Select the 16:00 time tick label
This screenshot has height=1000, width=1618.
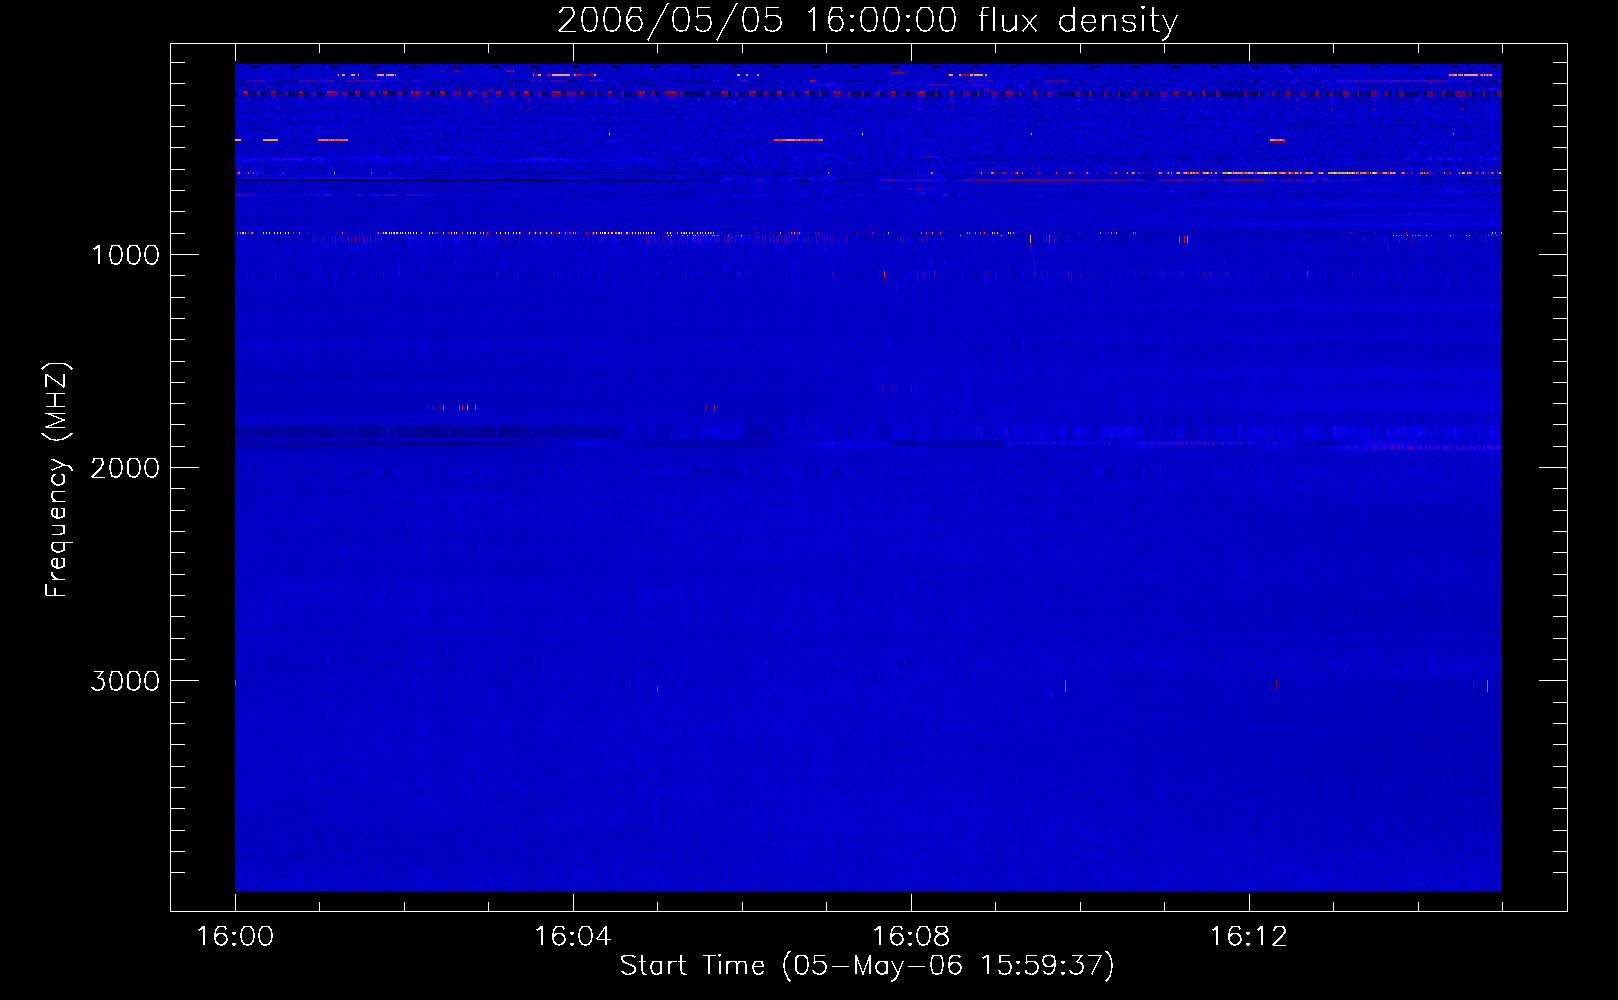235,937
